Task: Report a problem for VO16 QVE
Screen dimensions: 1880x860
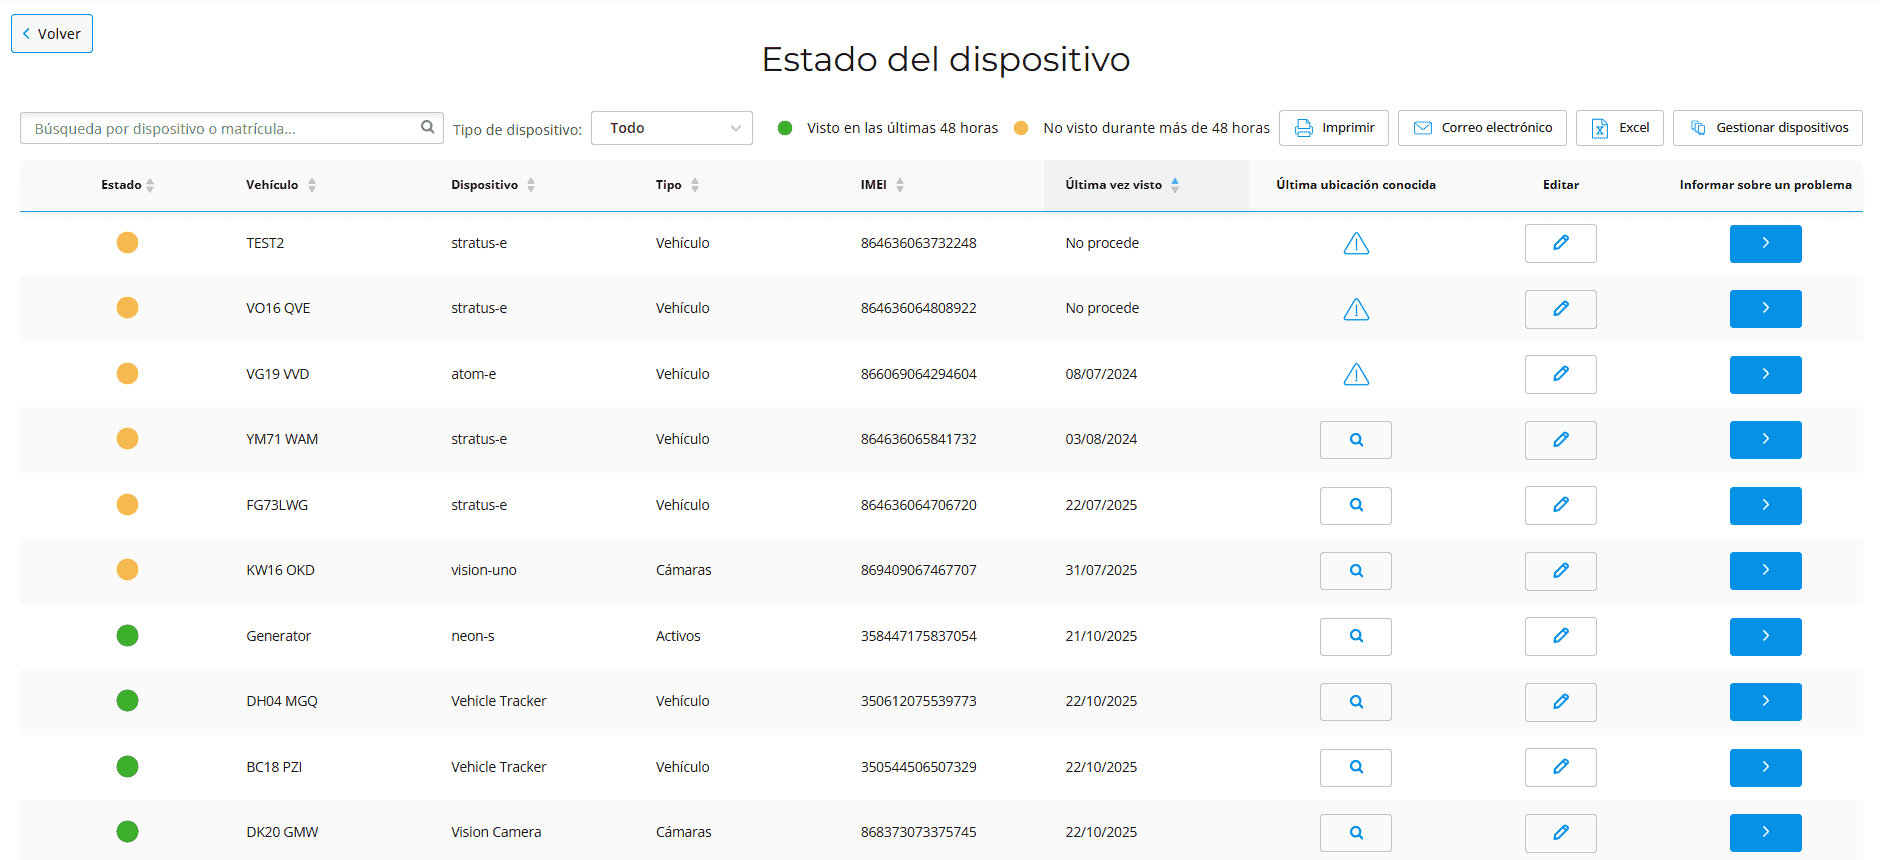Action: pos(1765,309)
